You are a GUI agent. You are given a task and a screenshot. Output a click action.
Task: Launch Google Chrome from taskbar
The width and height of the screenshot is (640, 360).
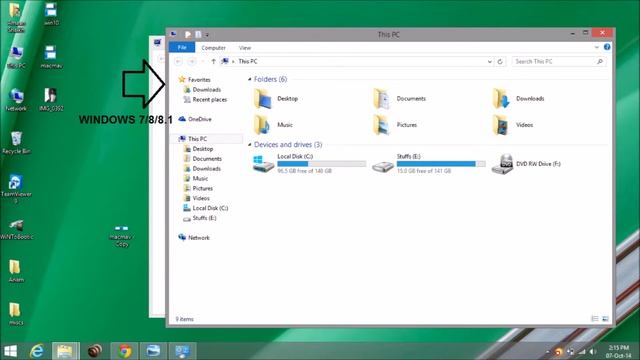tap(125, 351)
